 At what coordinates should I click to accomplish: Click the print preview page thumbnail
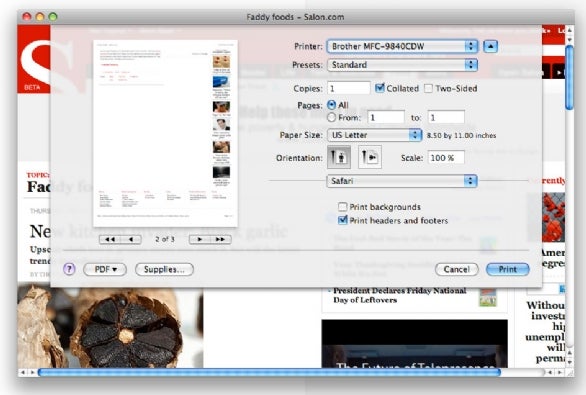click(x=165, y=133)
